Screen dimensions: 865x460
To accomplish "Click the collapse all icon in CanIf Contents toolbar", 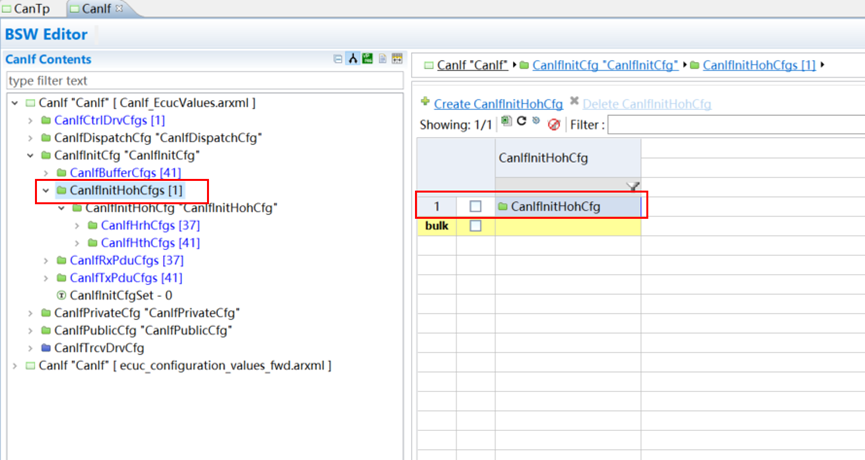I will point(338,60).
